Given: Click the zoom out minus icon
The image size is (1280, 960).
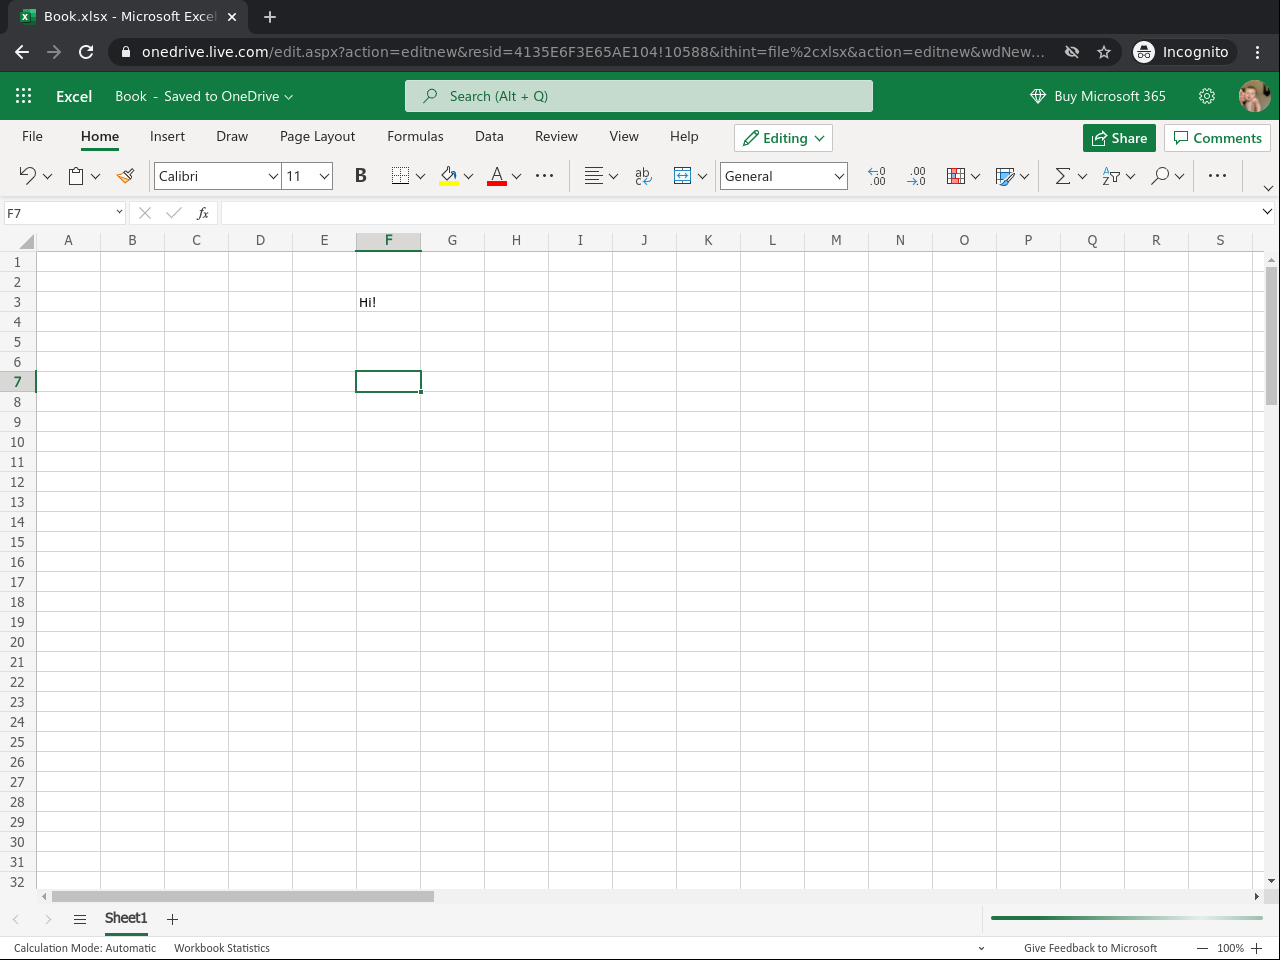Looking at the screenshot, I should click(x=1203, y=948).
